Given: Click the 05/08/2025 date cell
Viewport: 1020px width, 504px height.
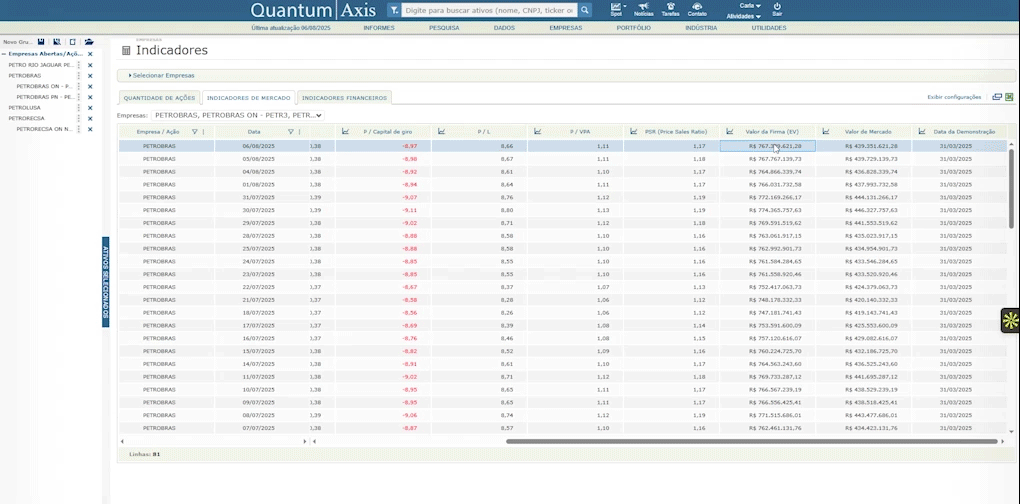Looking at the screenshot, I should [259, 159].
